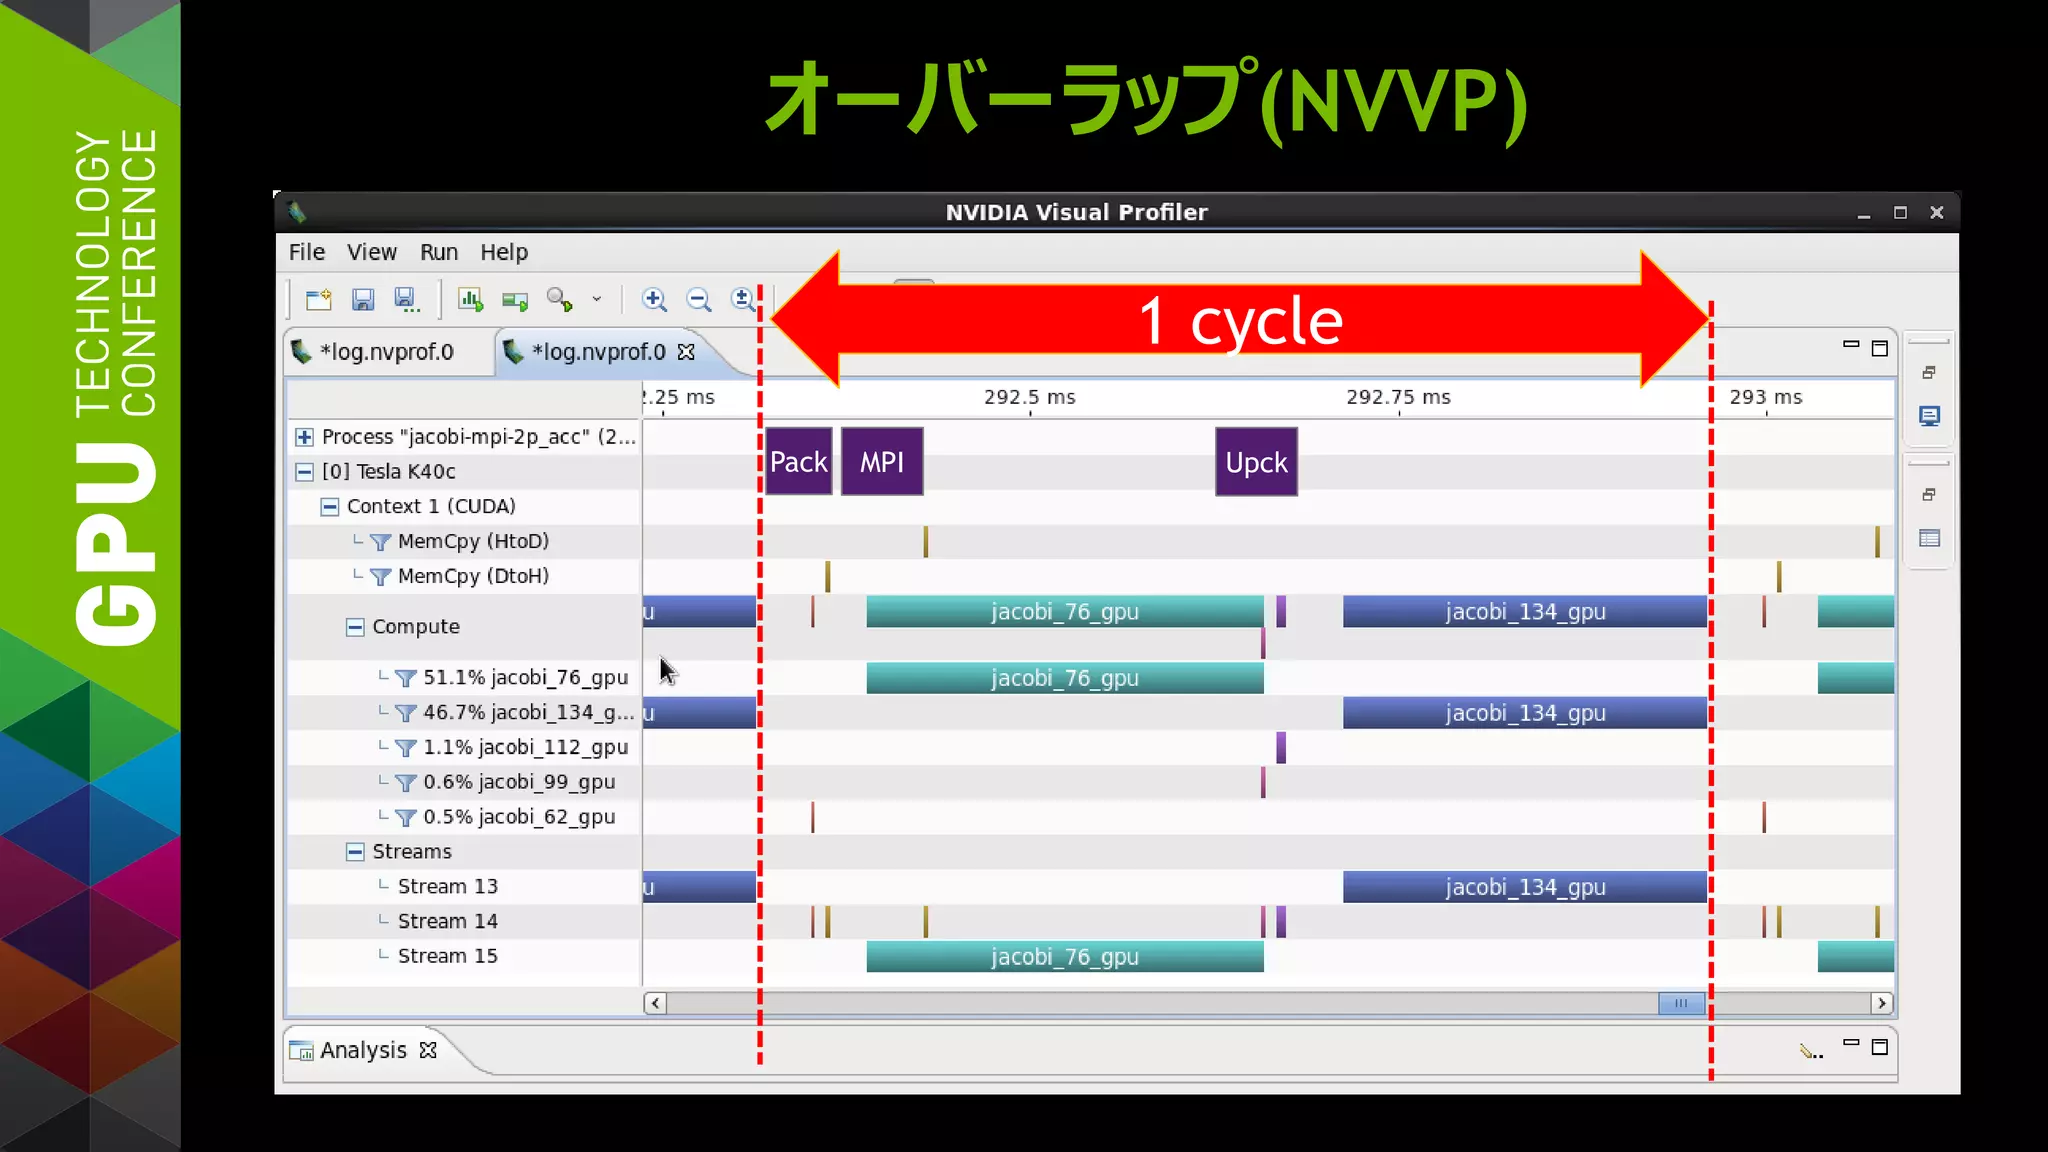Select the Stream 13 row label
This screenshot has height=1152, width=2048.
pos(447,887)
